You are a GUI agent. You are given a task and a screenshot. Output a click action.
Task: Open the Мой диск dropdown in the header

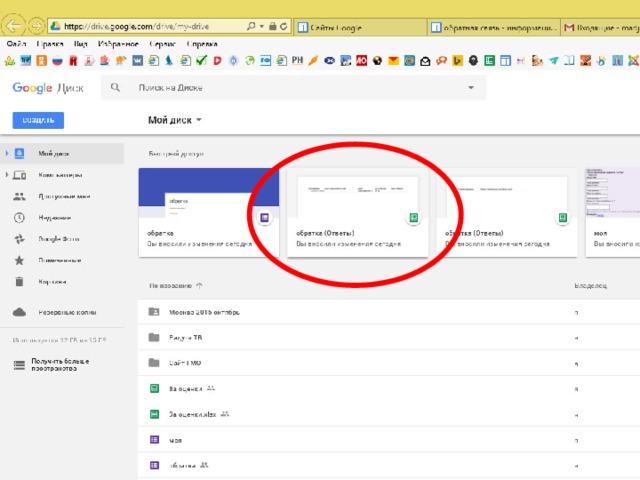click(x=175, y=120)
